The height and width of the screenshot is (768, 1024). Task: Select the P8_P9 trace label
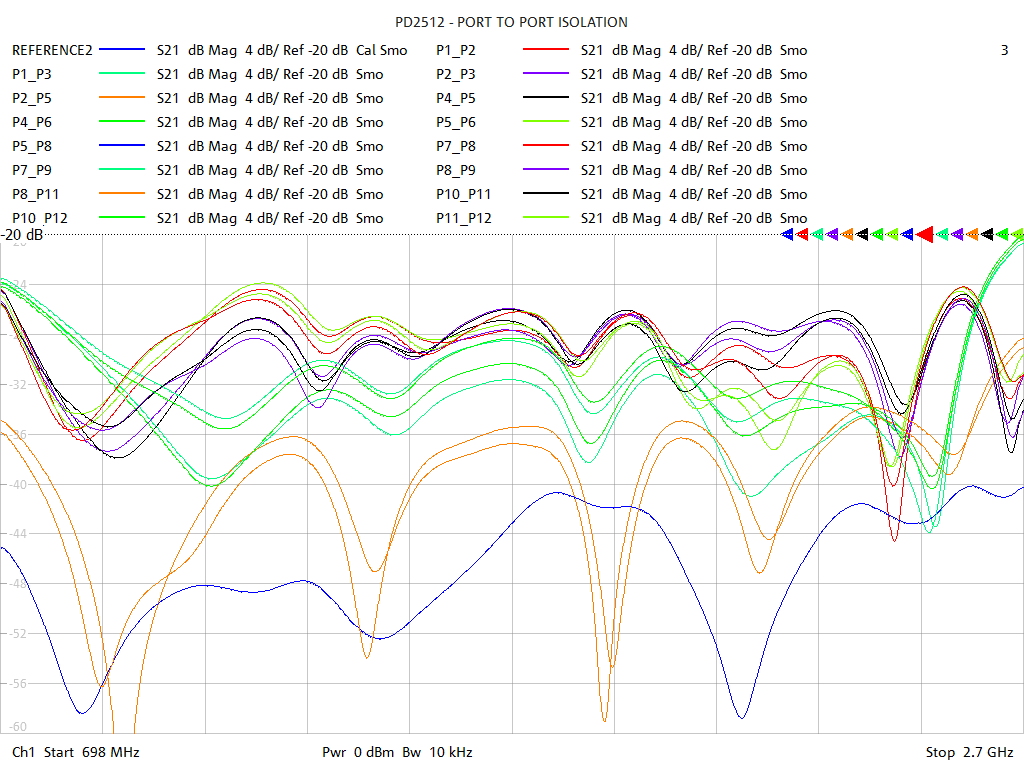456,170
